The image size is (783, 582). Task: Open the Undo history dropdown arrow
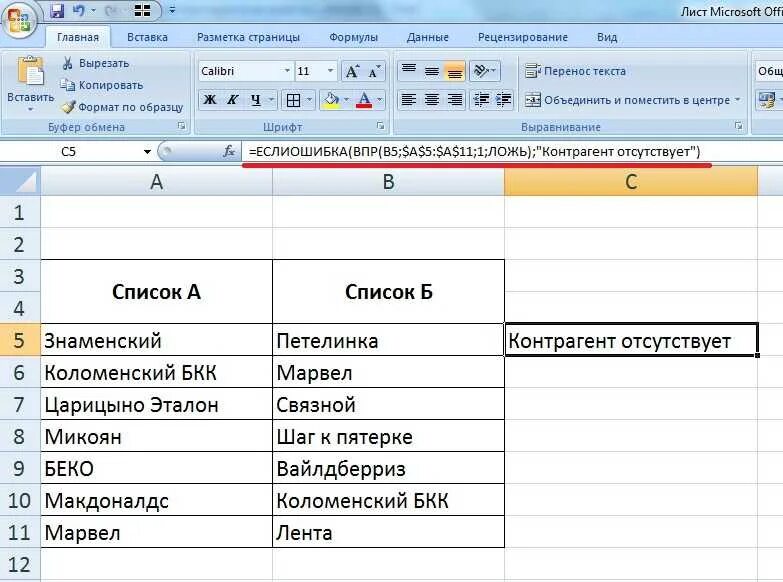(93, 10)
